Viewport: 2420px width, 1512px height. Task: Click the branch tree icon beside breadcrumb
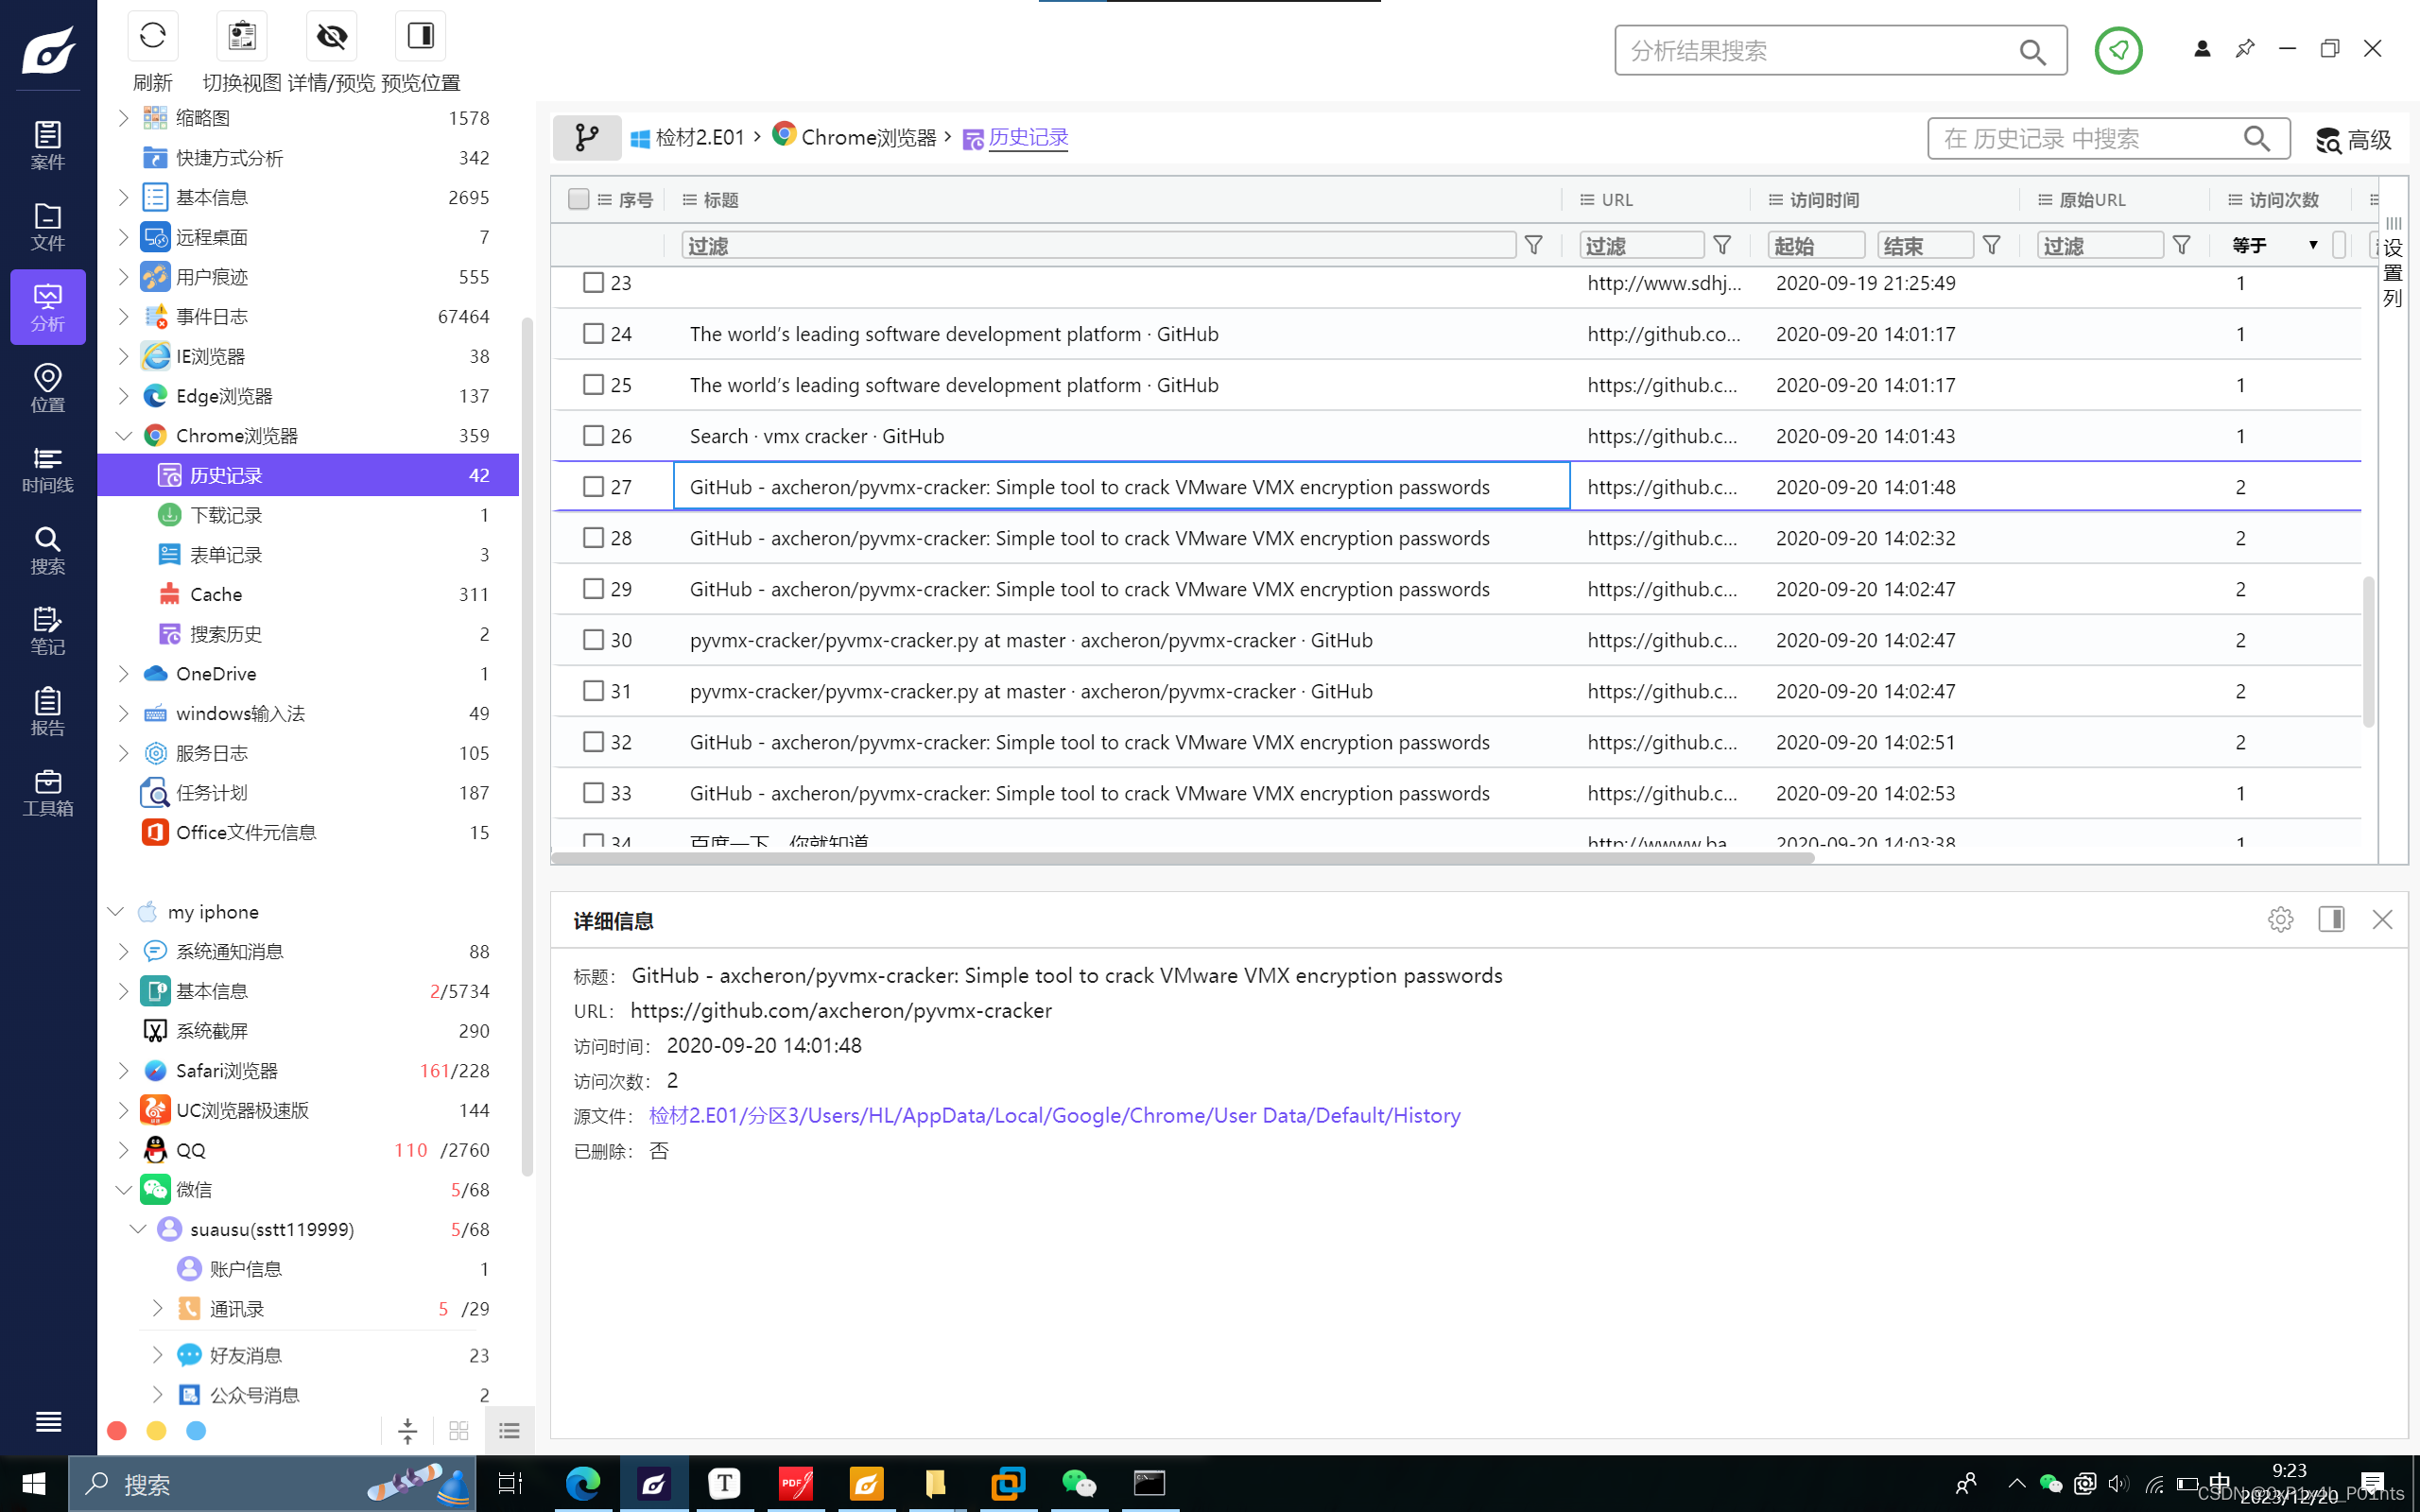click(587, 137)
